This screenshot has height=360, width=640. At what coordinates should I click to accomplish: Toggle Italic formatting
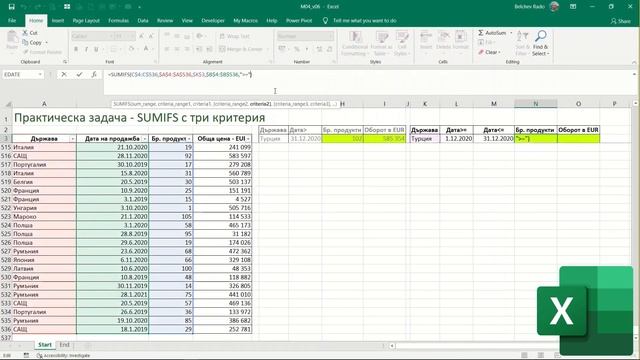pyautogui.click(x=86, y=49)
